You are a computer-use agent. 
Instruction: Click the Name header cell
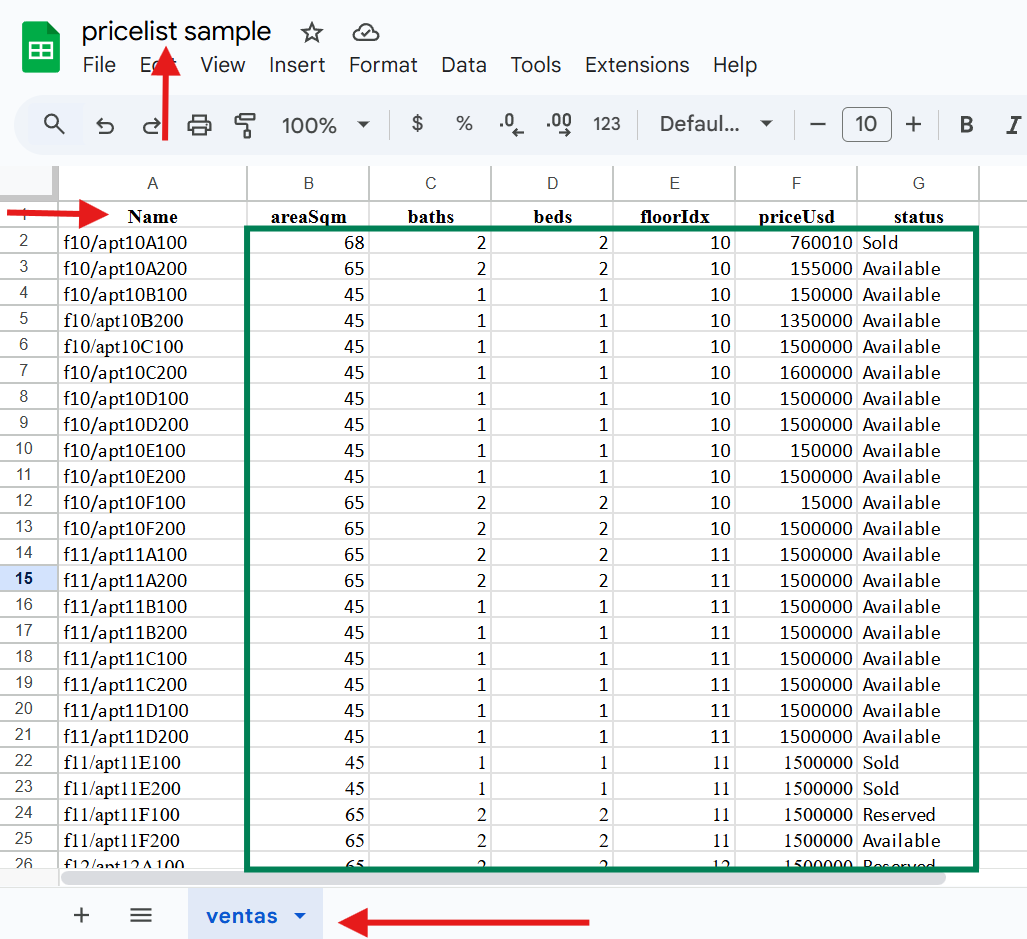tap(153, 216)
